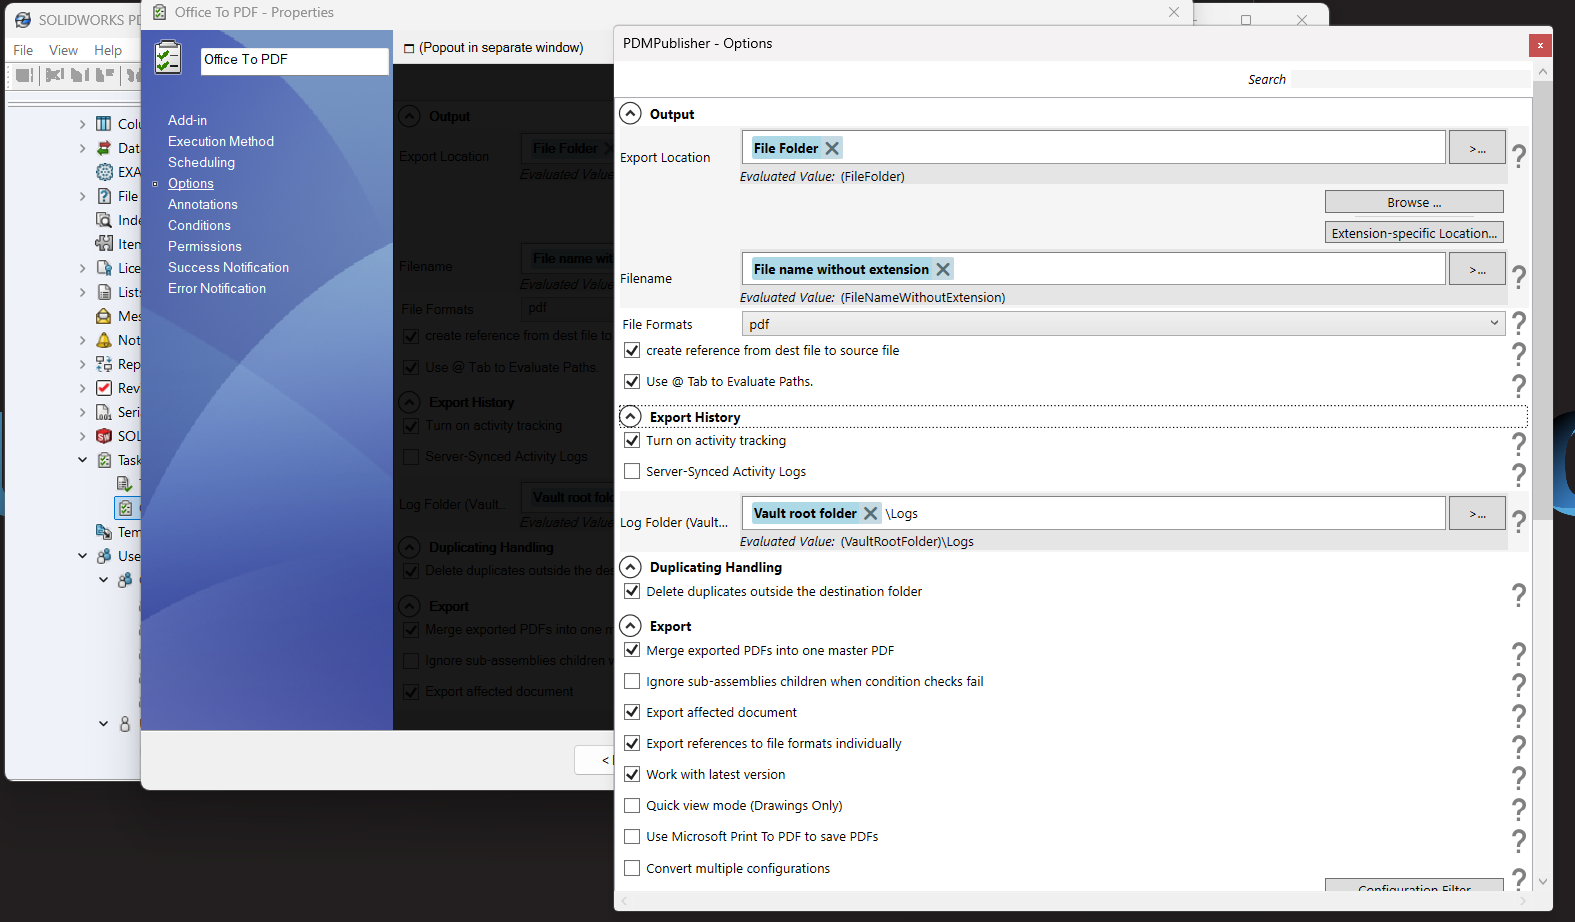Open the File Formats pdf dropdown
1575x922 pixels.
1122,324
